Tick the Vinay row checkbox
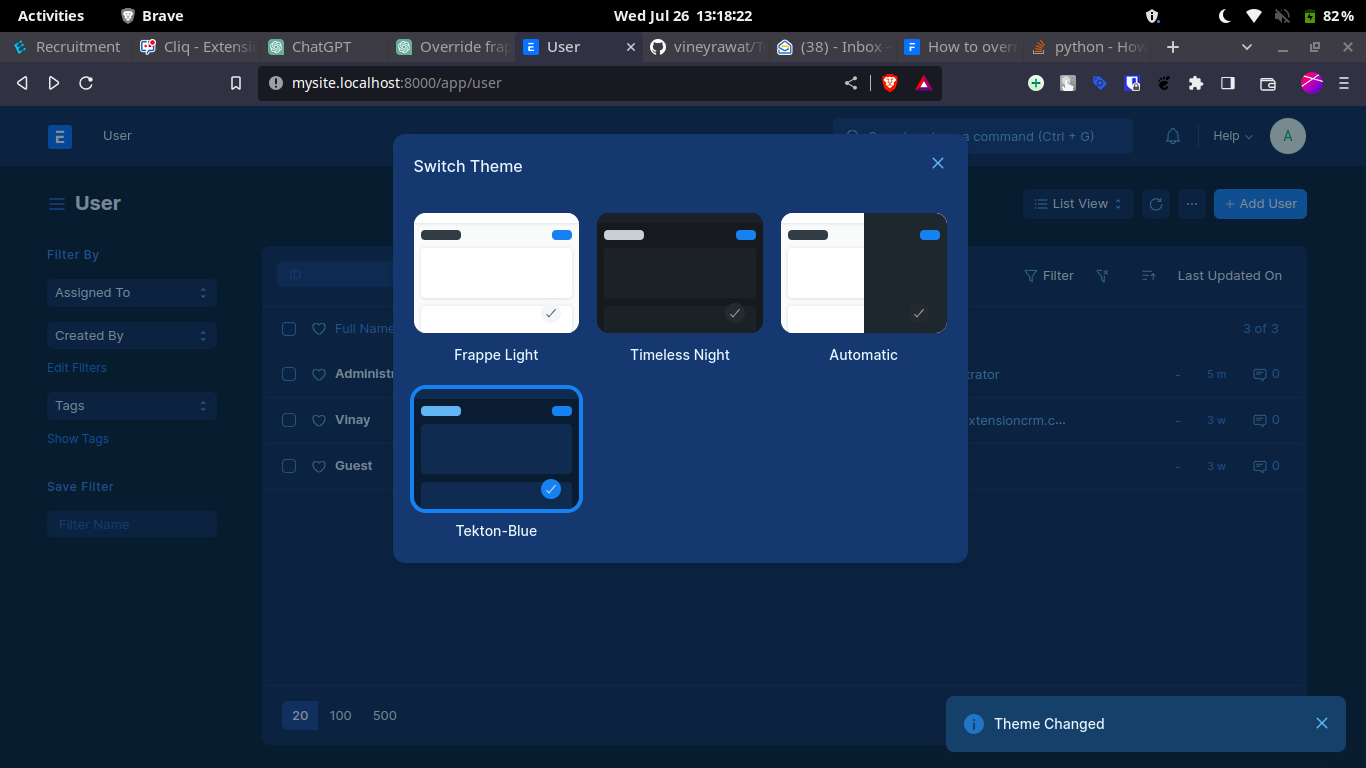The height and width of the screenshot is (768, 1366). click(289, 420)
